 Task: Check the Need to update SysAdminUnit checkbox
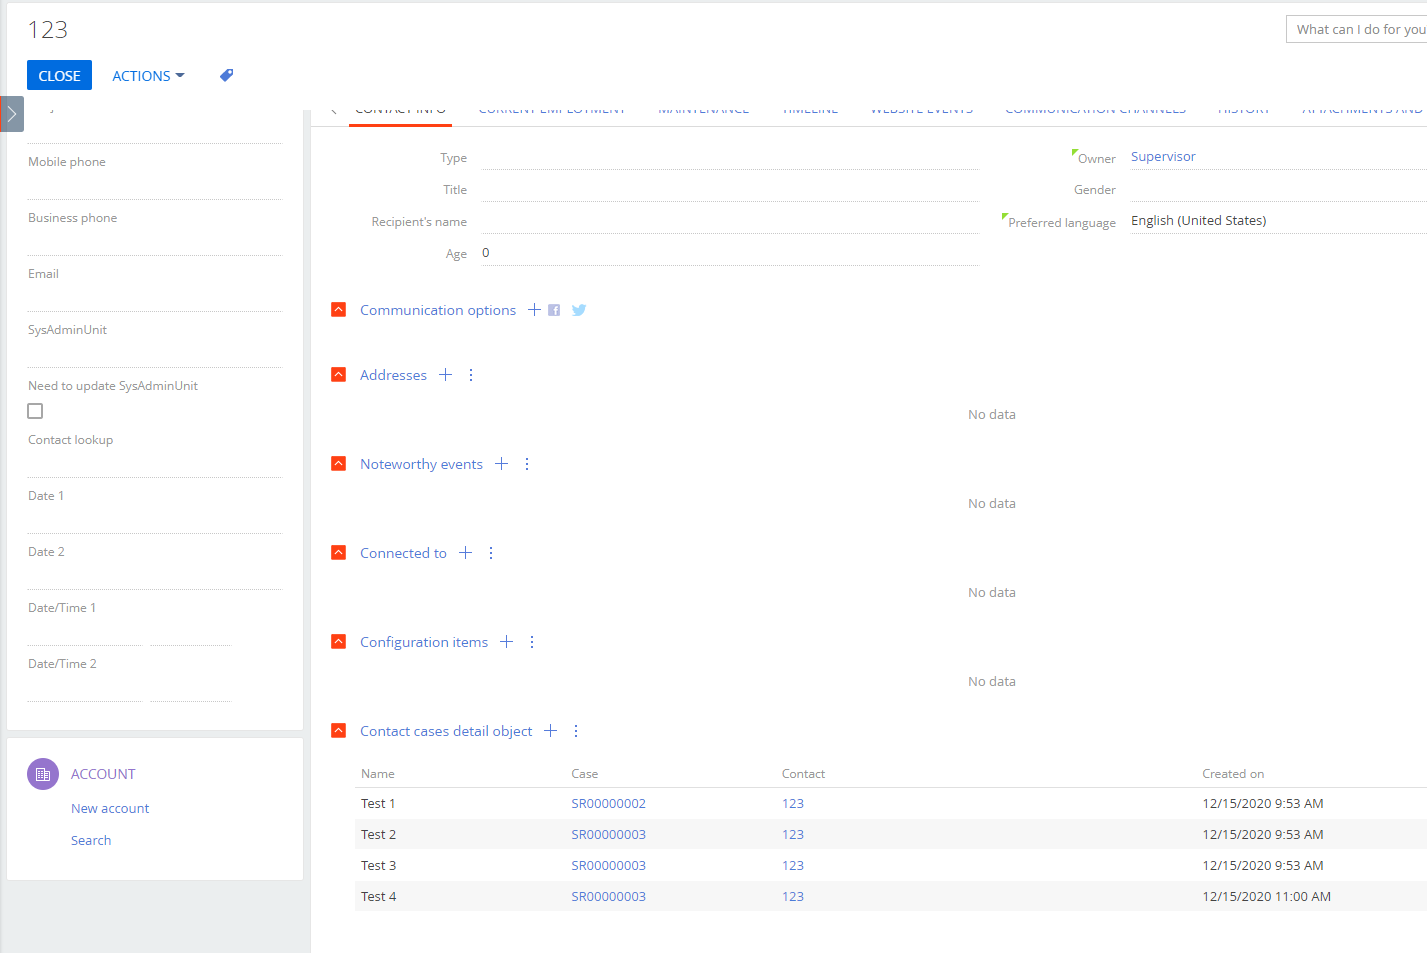click(34, 410)
